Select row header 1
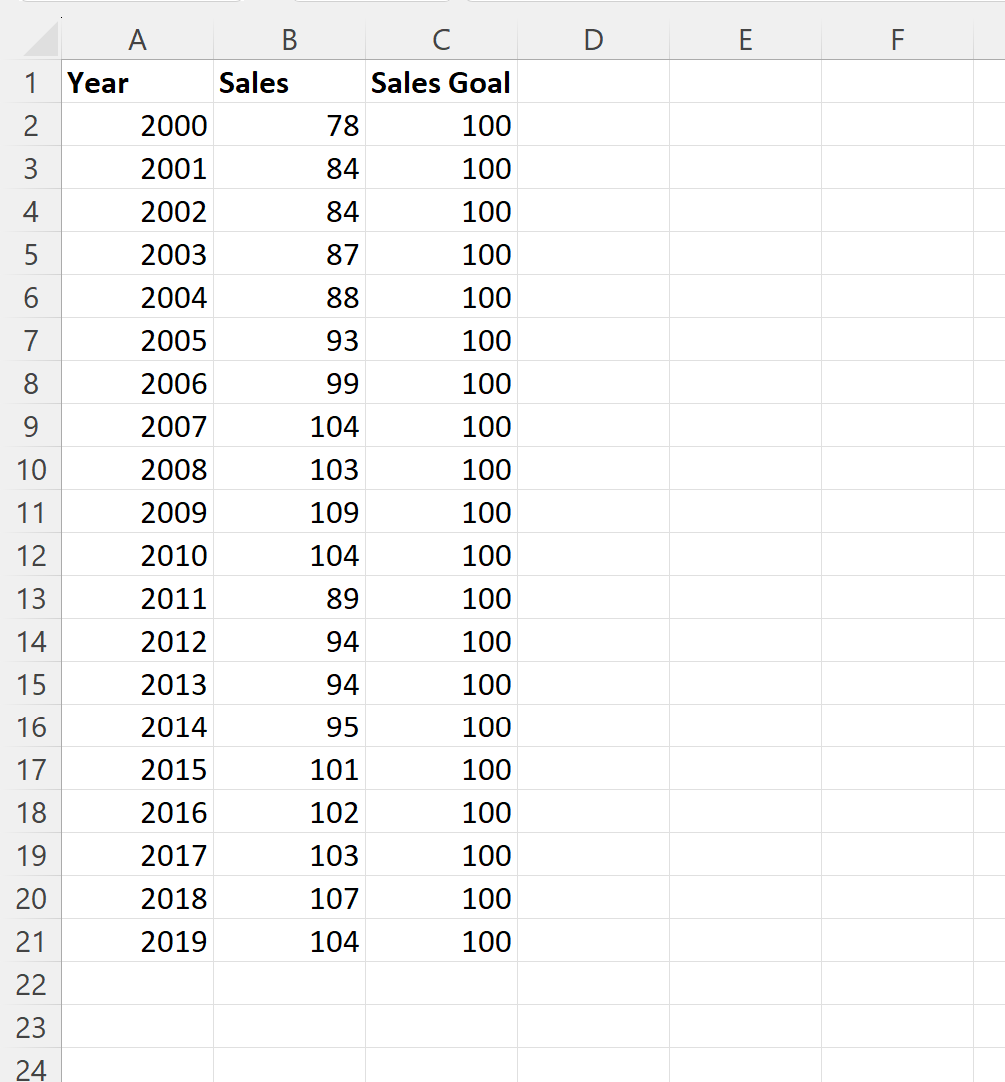The height and width of the screenshot is (1082, 1005). (33, 83)
